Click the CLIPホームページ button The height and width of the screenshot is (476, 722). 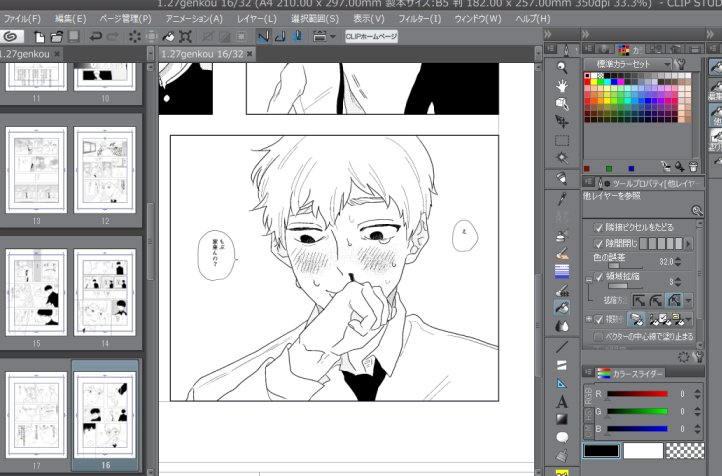point(371,36)
